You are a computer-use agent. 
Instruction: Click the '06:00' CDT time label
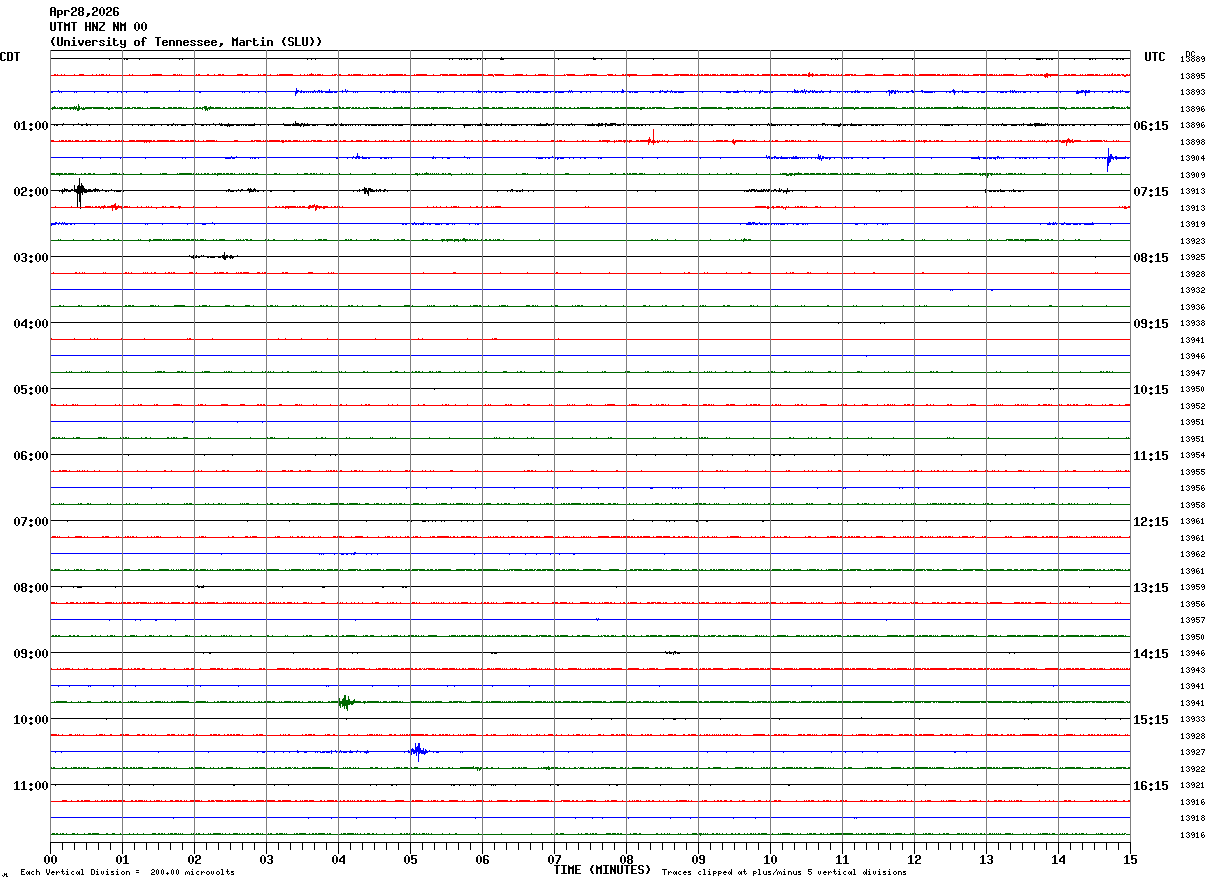point(31,456)
